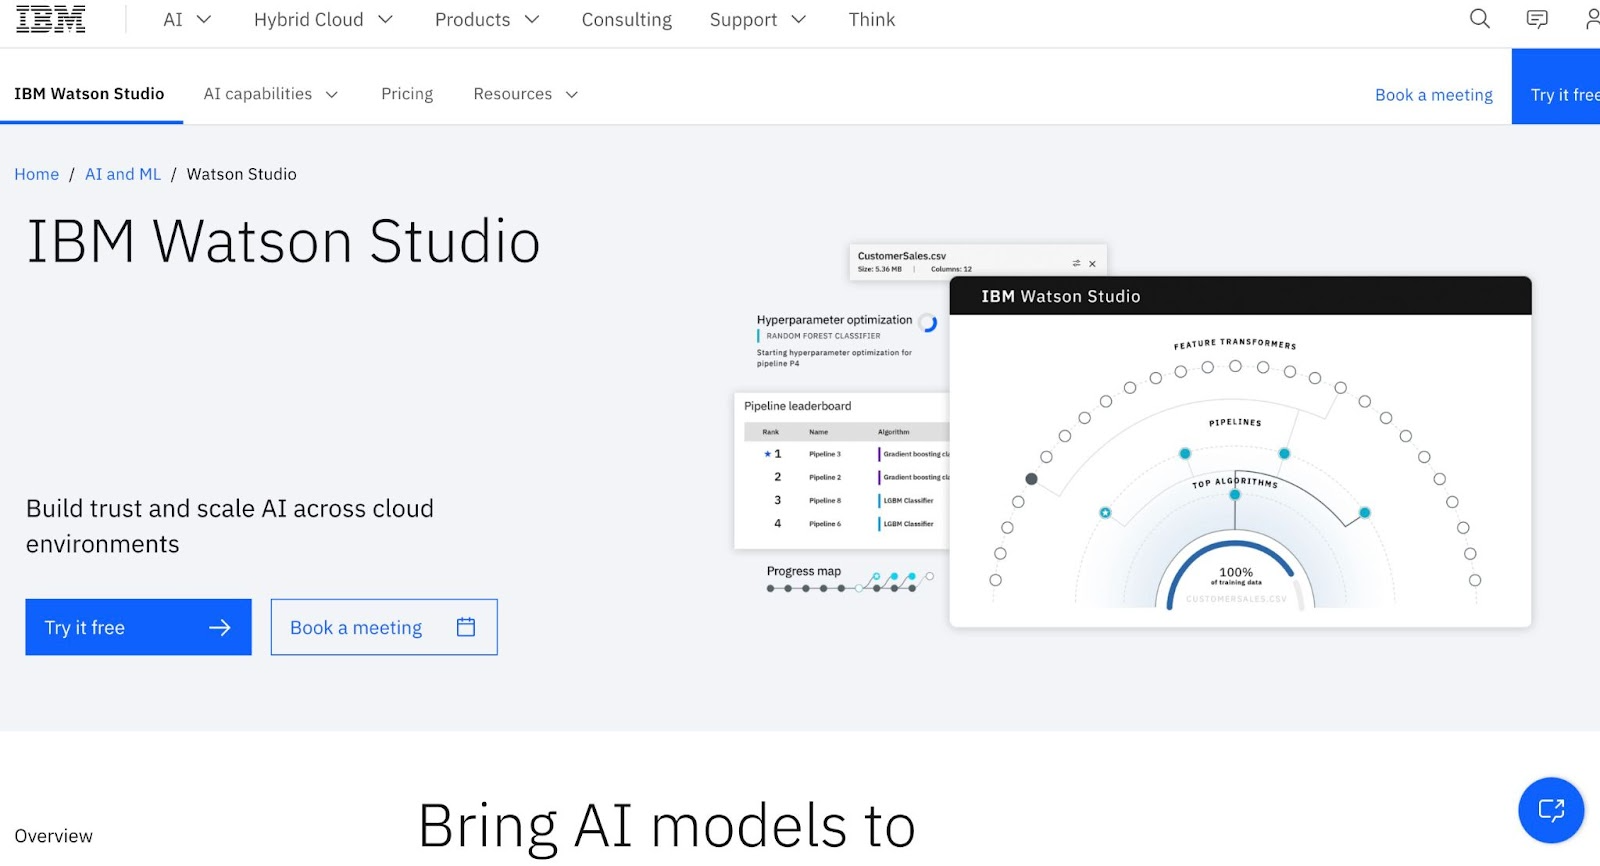Go to Home breadcrumb
This screenshot has height=866, width=1600.
click(x=37, y=174)
